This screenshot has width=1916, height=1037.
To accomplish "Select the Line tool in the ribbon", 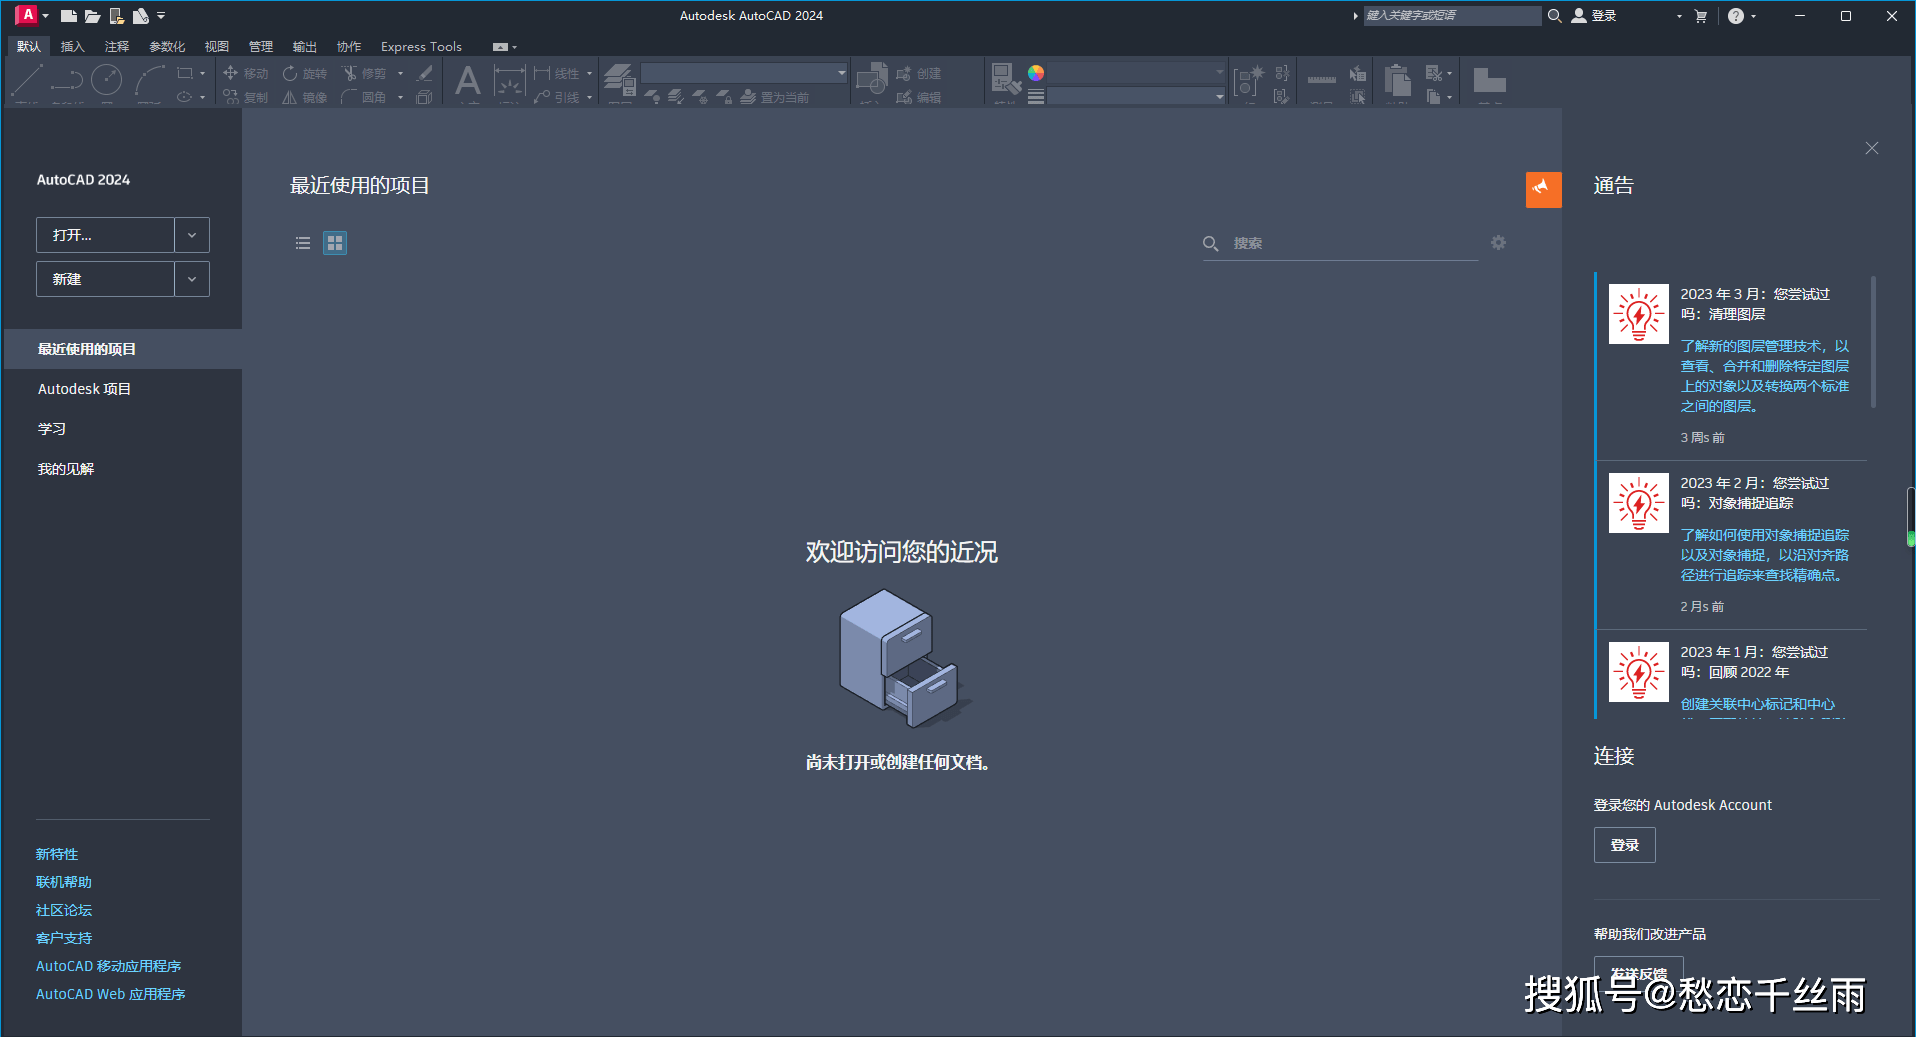I will tap(27, 80).
